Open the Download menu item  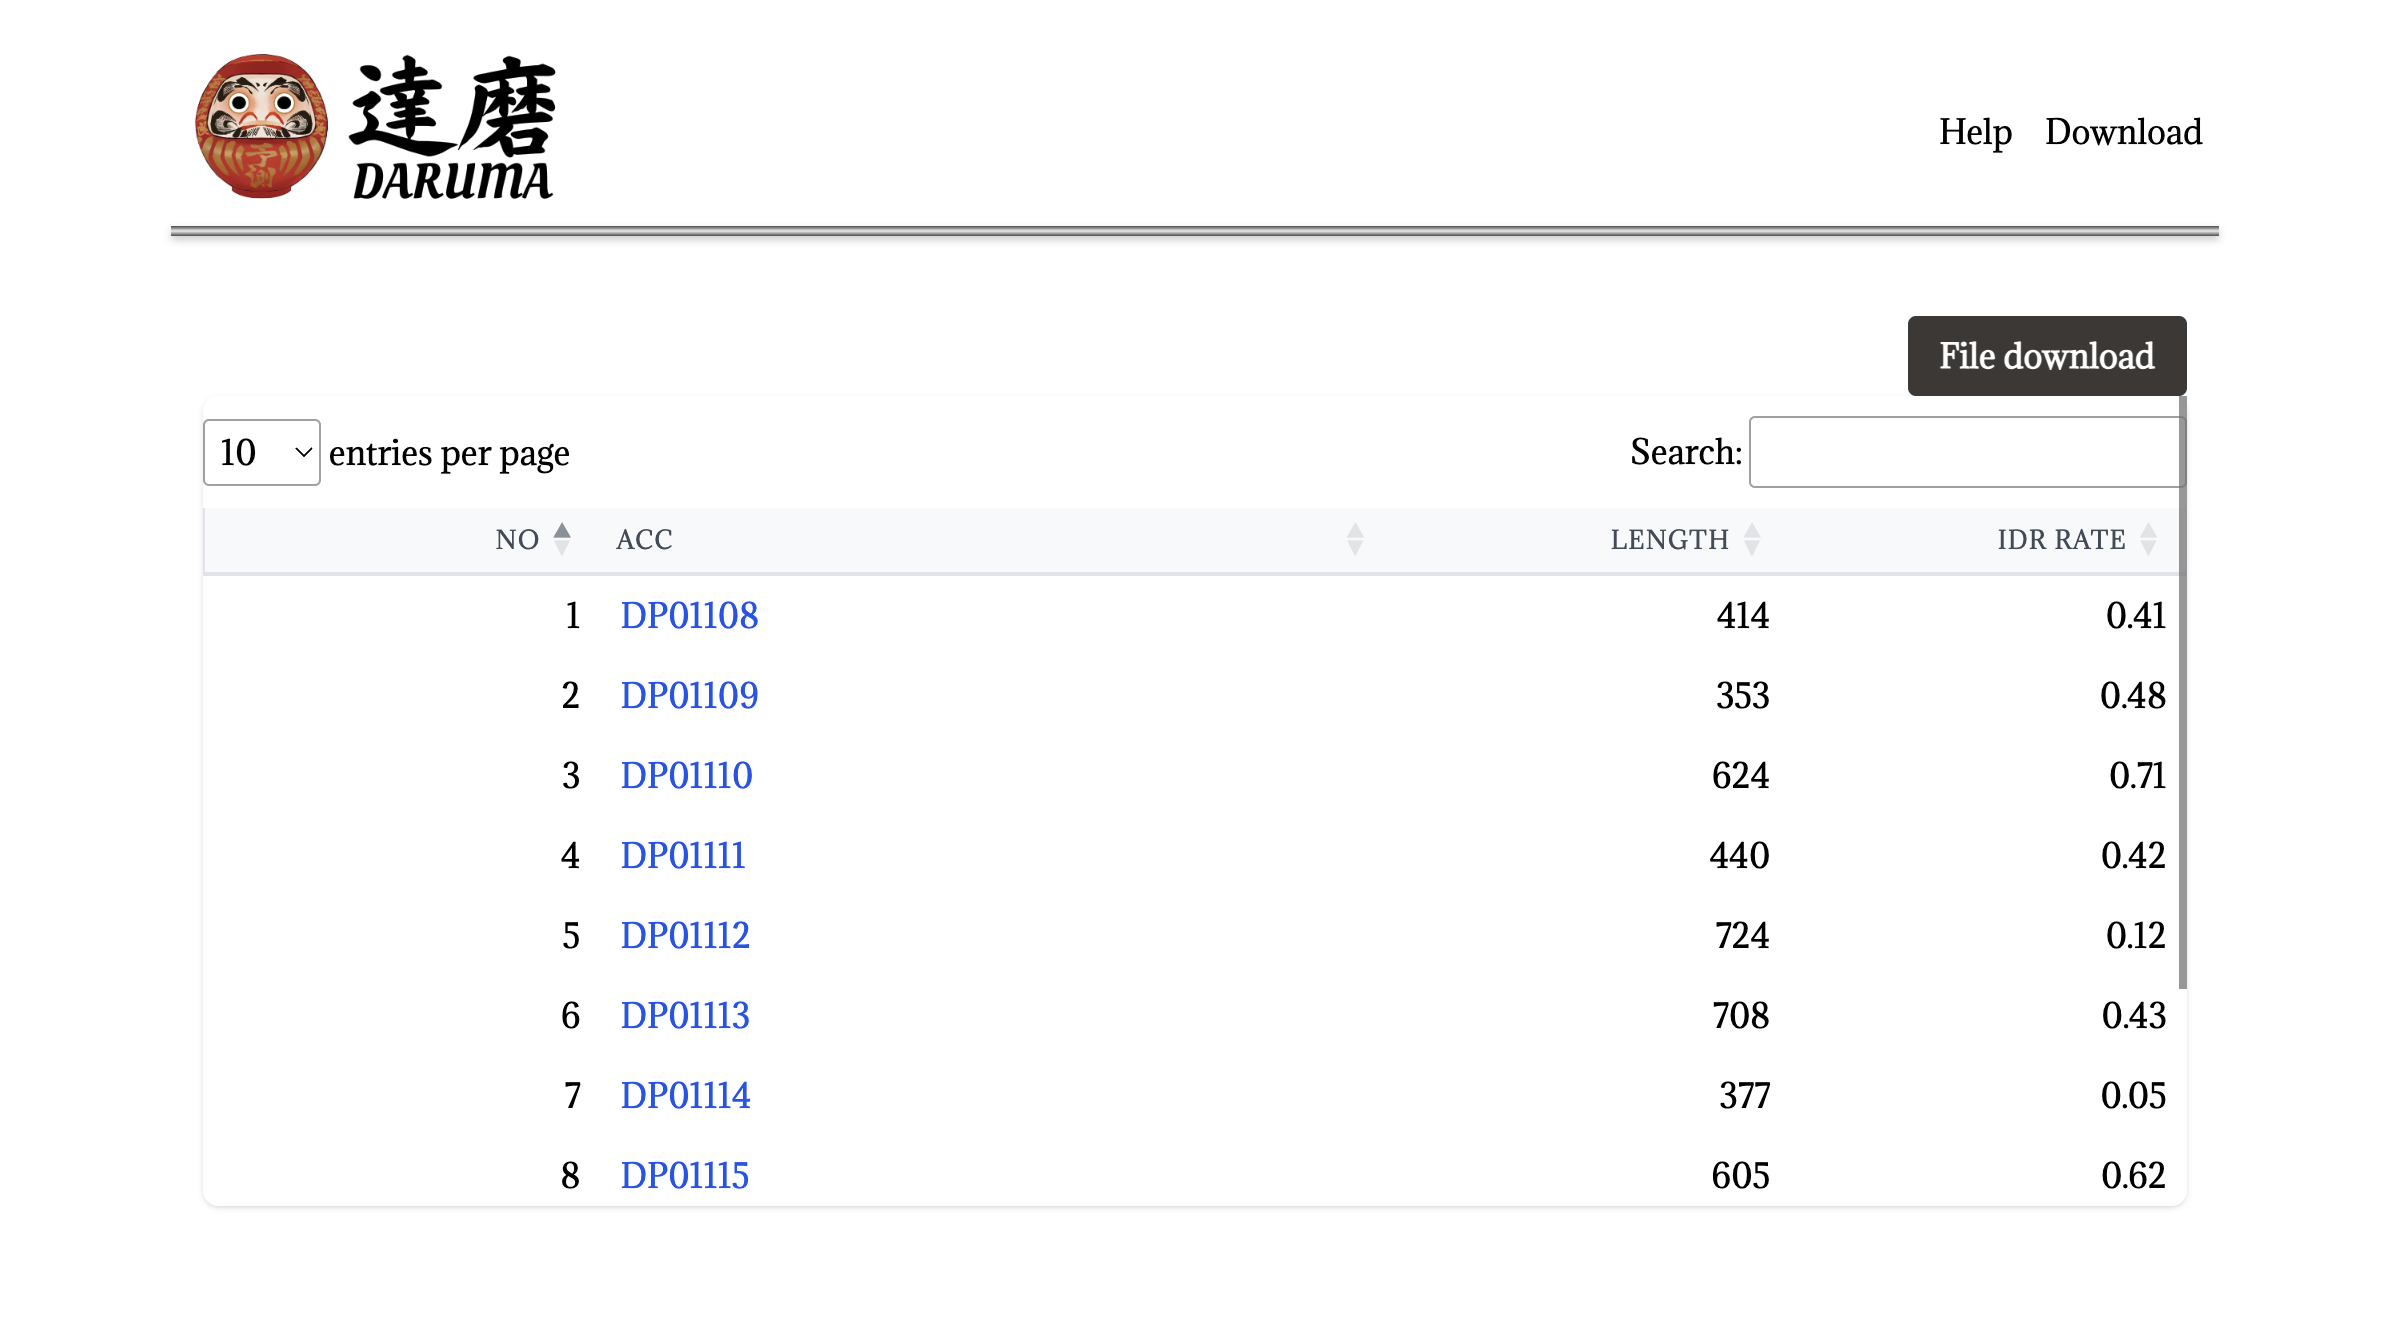pyautogui.click(x=2123, y=132)
